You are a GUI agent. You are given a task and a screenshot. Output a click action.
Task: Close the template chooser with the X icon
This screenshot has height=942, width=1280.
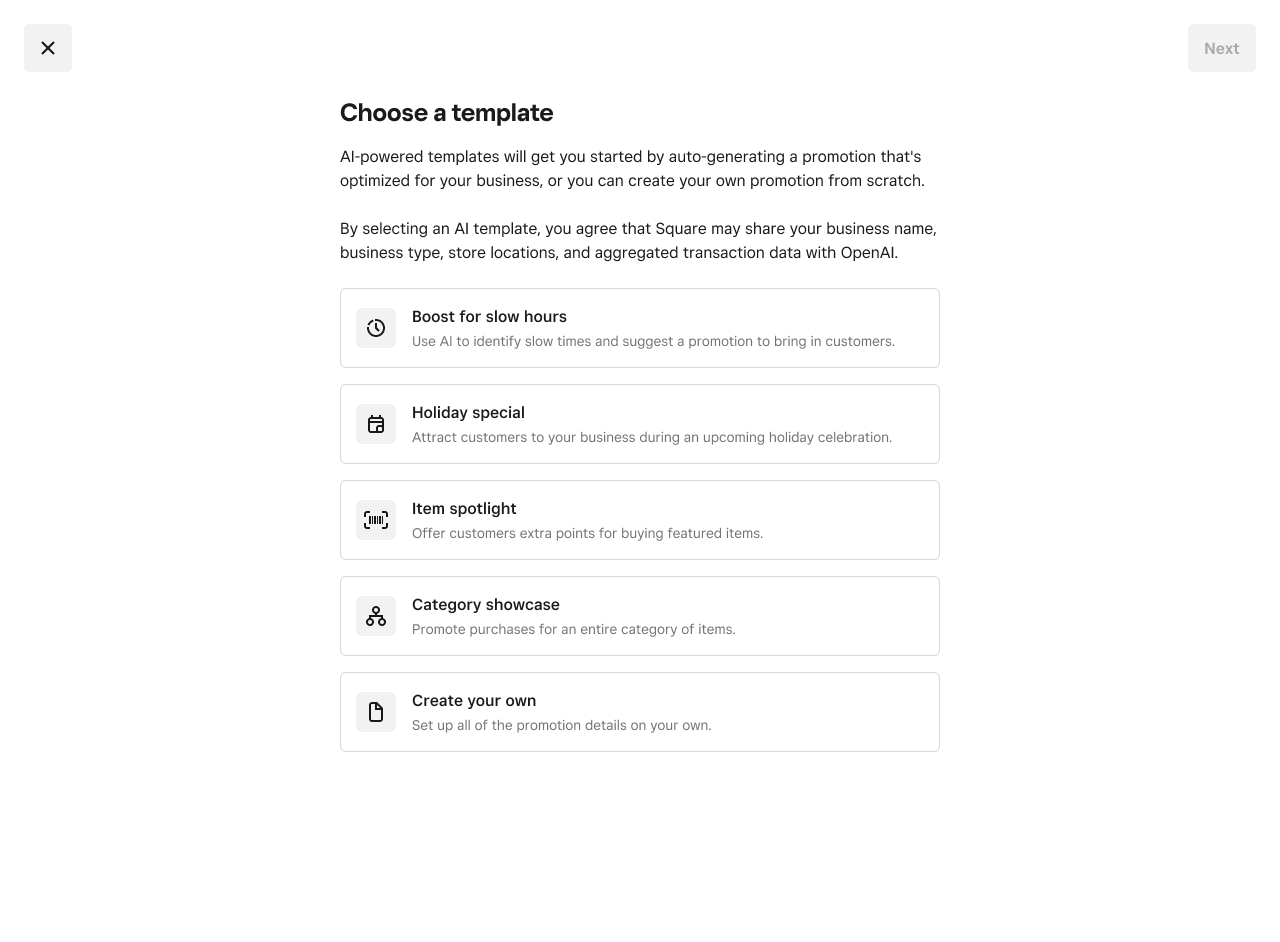tap(48, 48)
